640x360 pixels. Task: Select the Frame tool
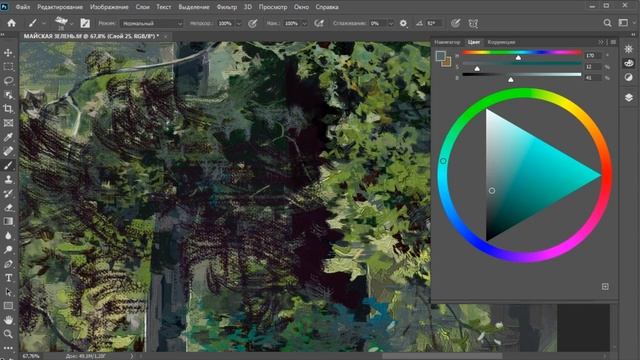click(8, 123)
